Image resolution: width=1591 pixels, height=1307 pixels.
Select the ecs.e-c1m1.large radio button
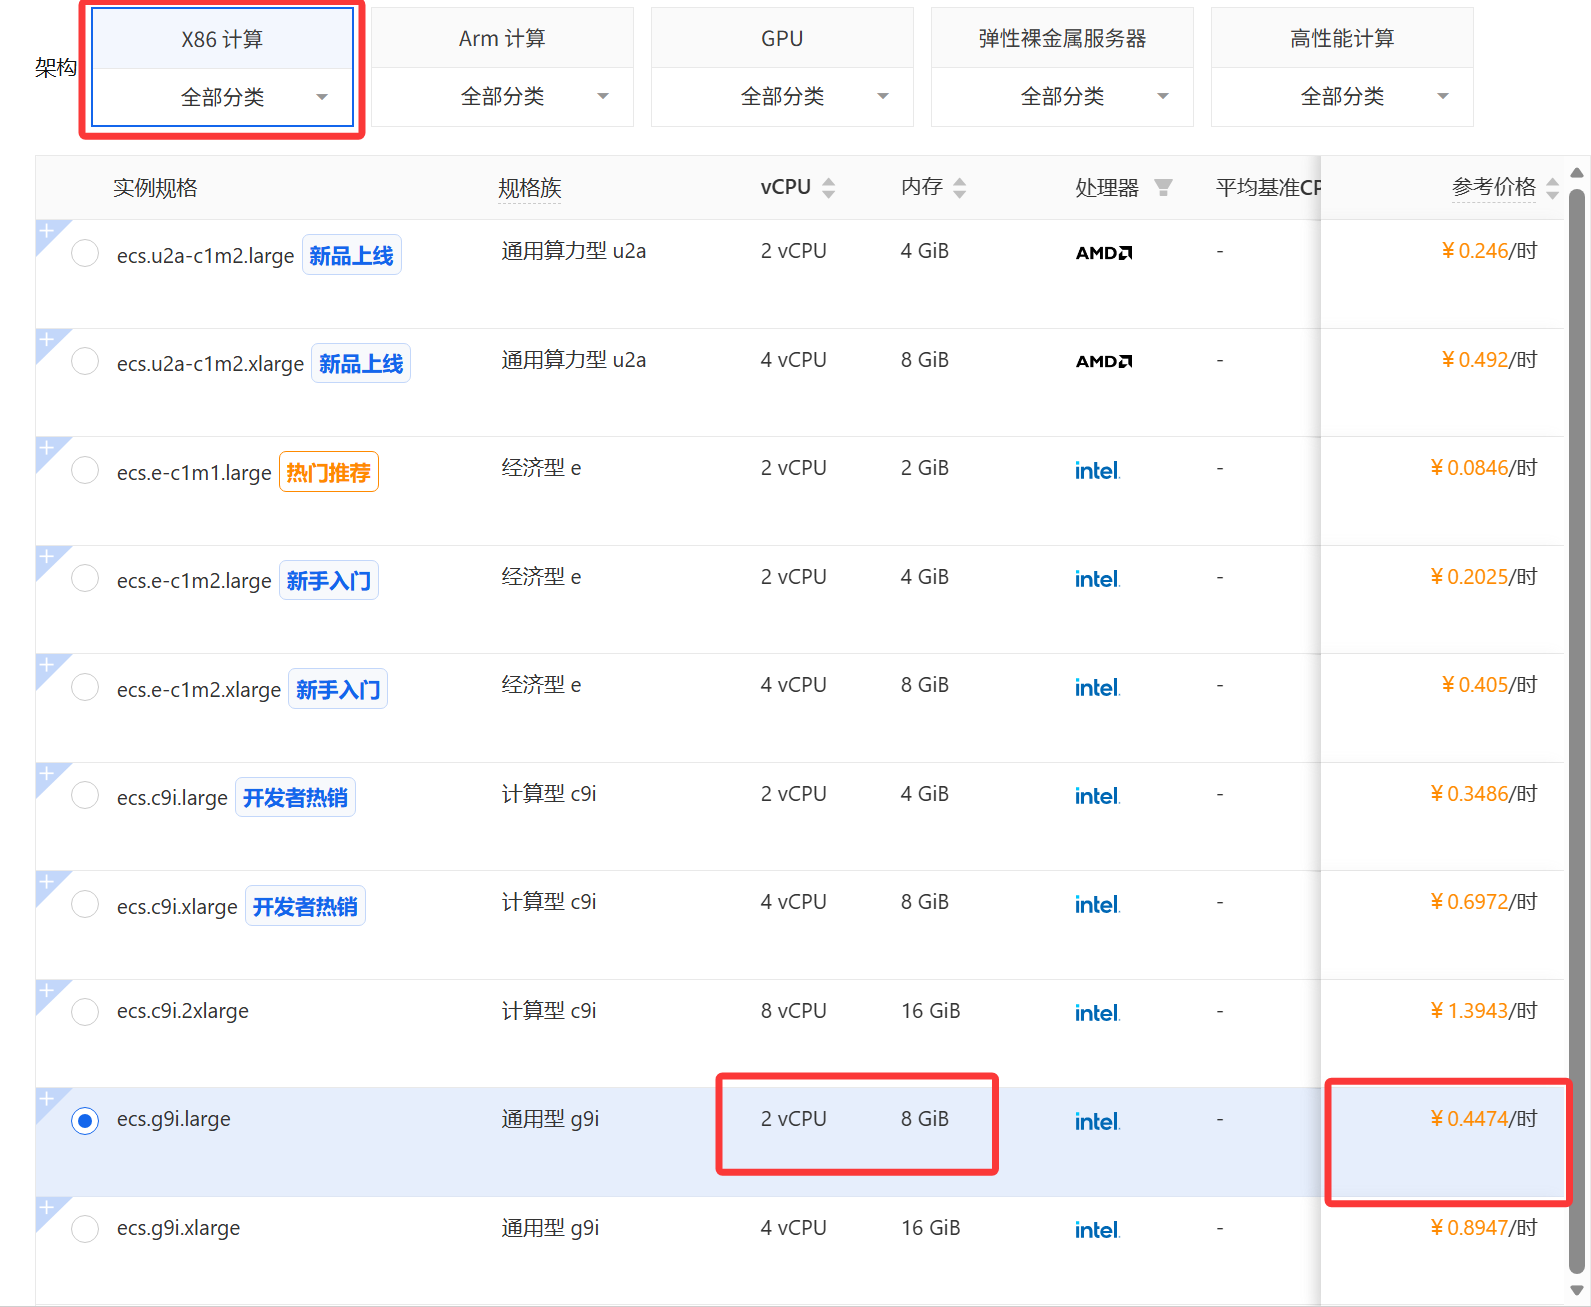click(85, 470)
